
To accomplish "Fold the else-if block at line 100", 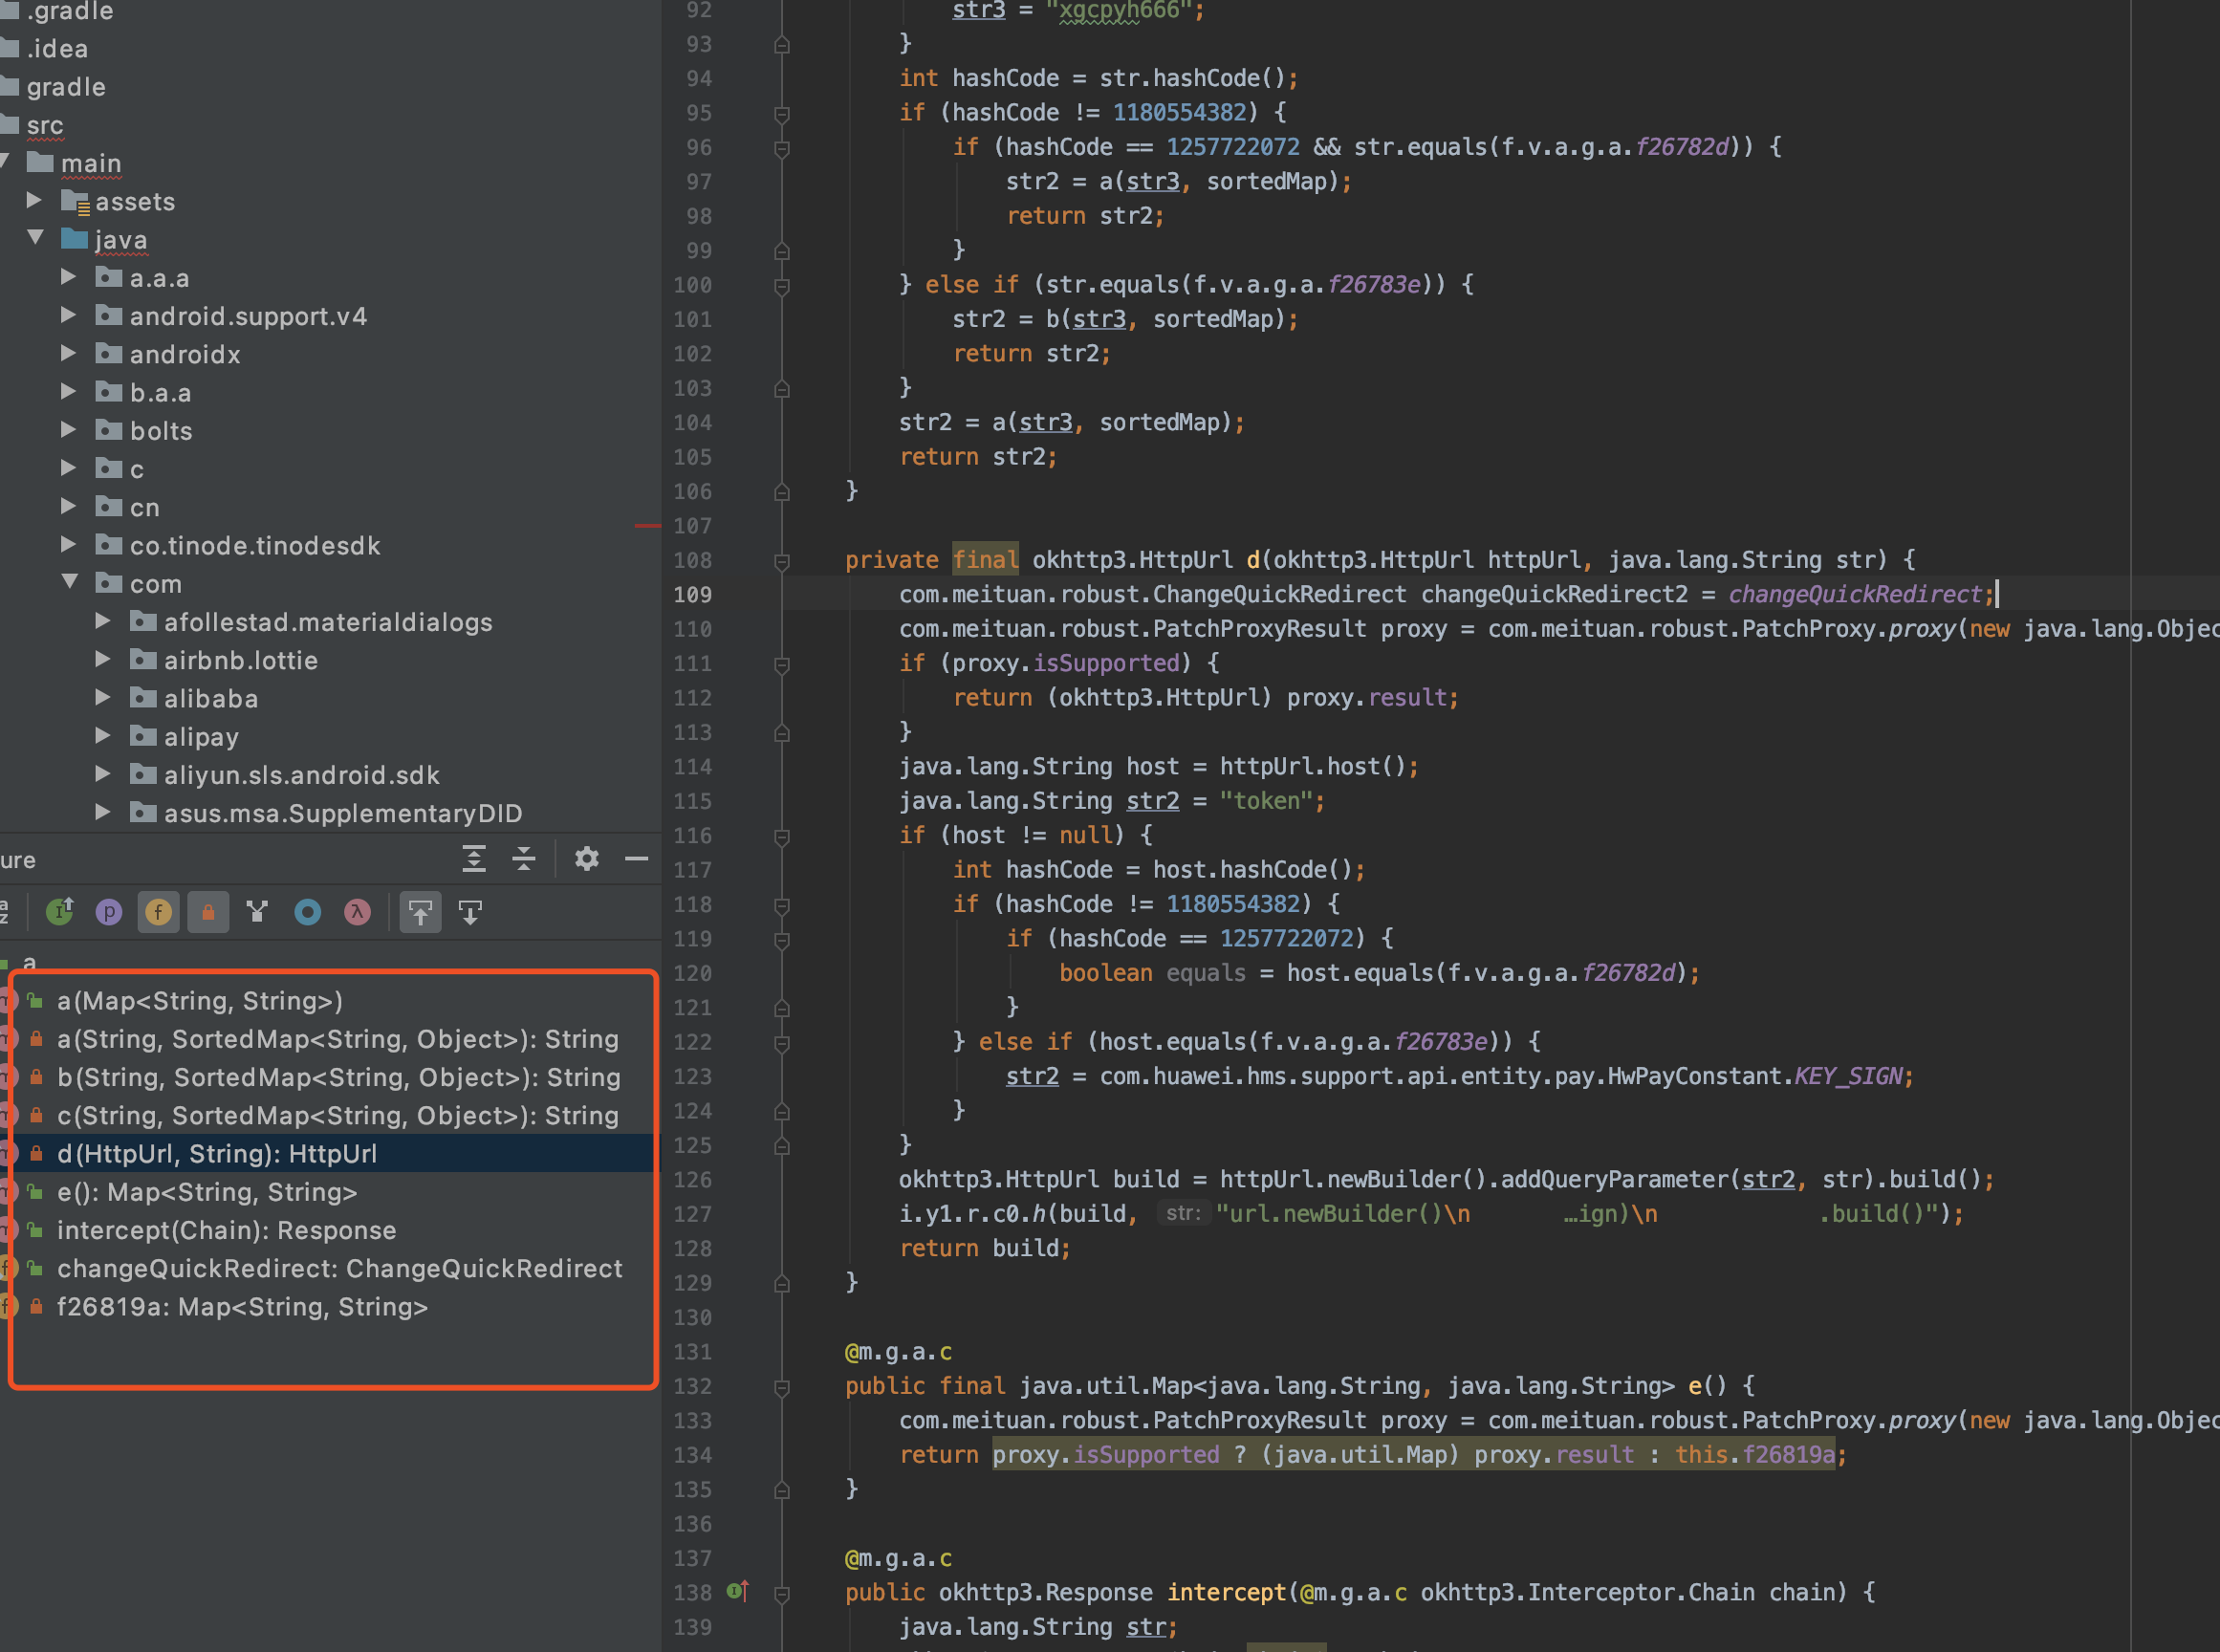I will (x=782, y=286).
